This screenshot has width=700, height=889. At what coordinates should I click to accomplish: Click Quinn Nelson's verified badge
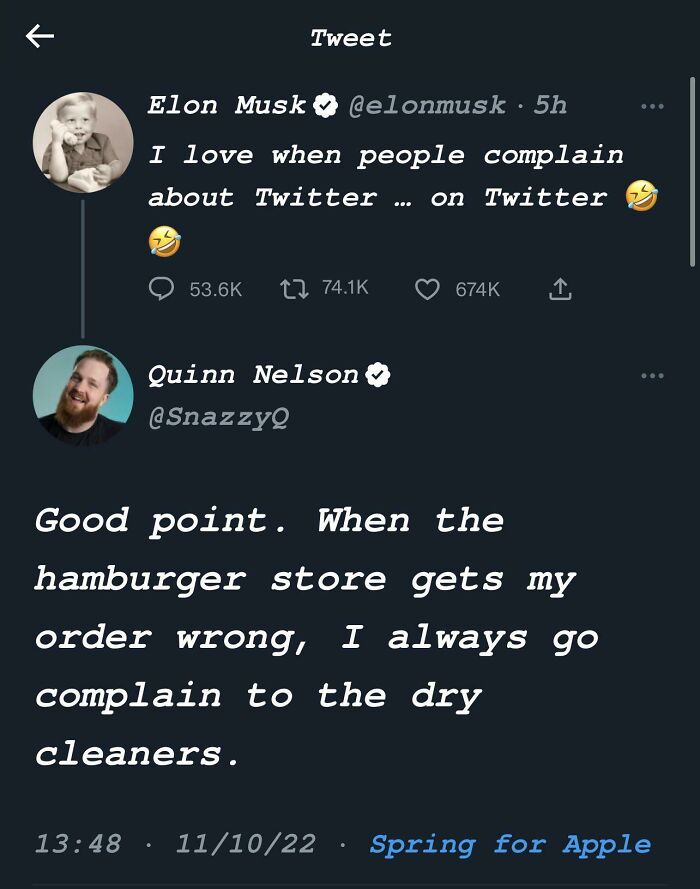(x=378, y=375)
